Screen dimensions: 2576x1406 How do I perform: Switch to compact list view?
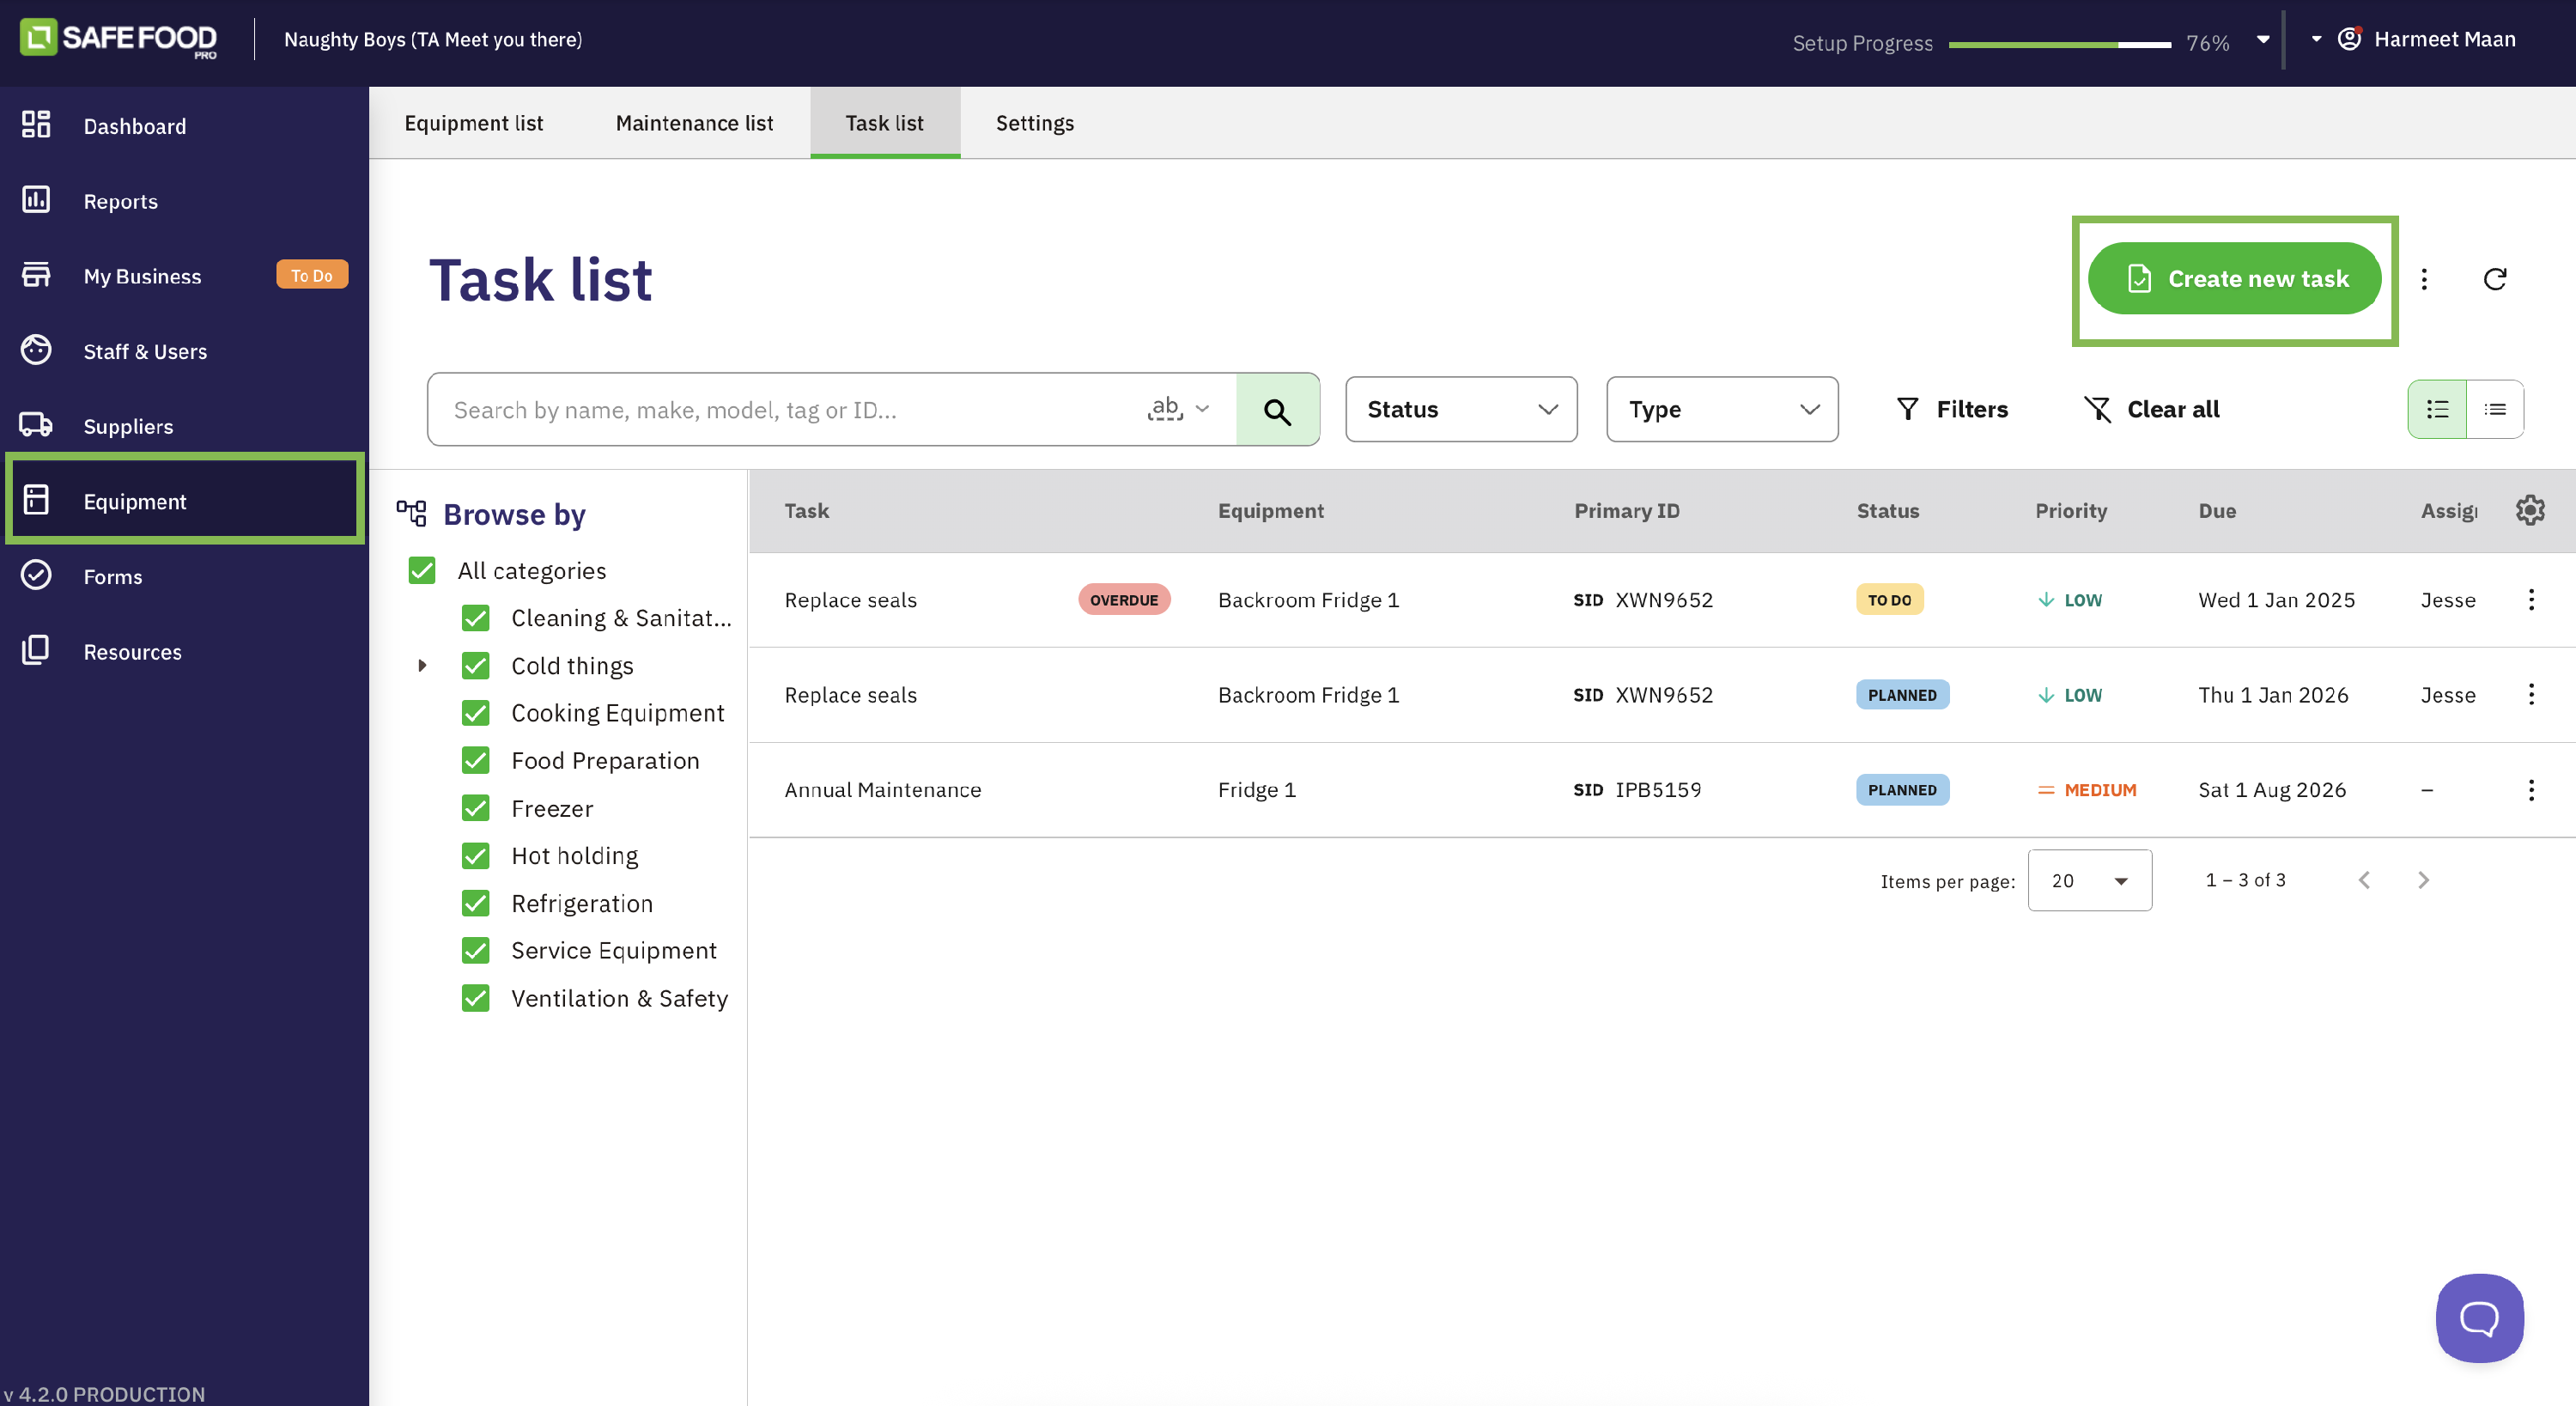(x=2495, y=409)
